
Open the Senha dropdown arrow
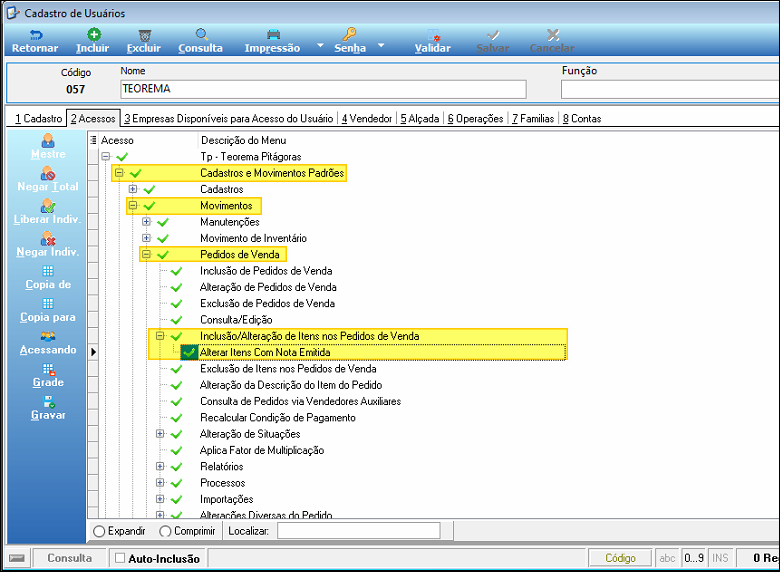tap(381, 45)
